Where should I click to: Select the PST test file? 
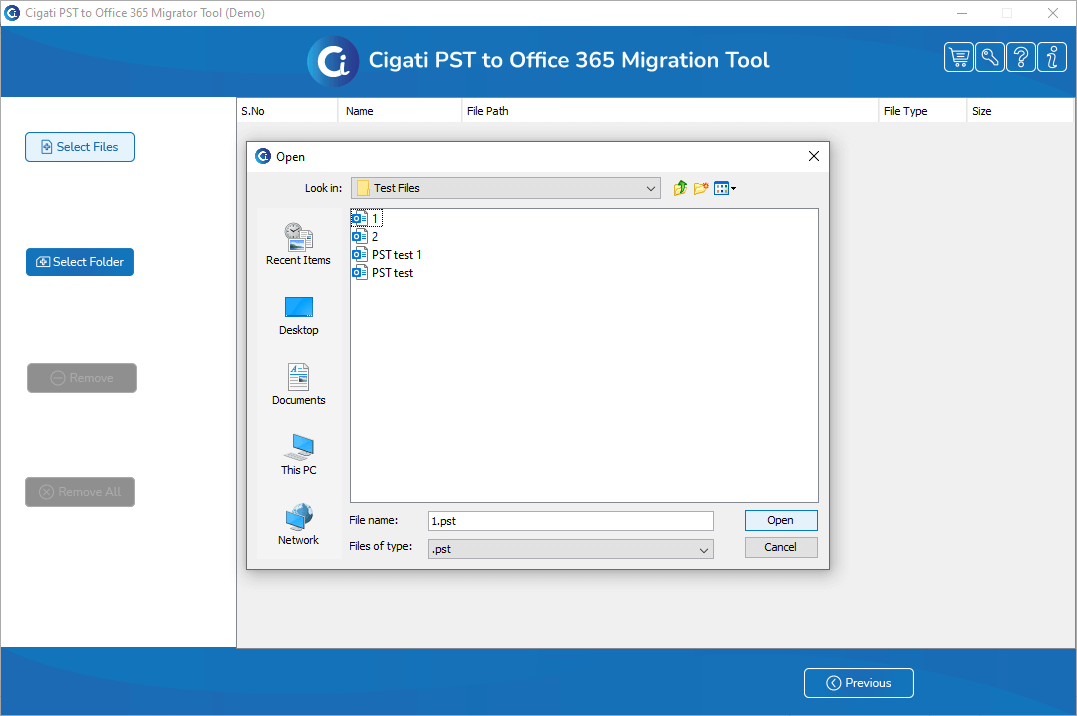pos(383,273)
